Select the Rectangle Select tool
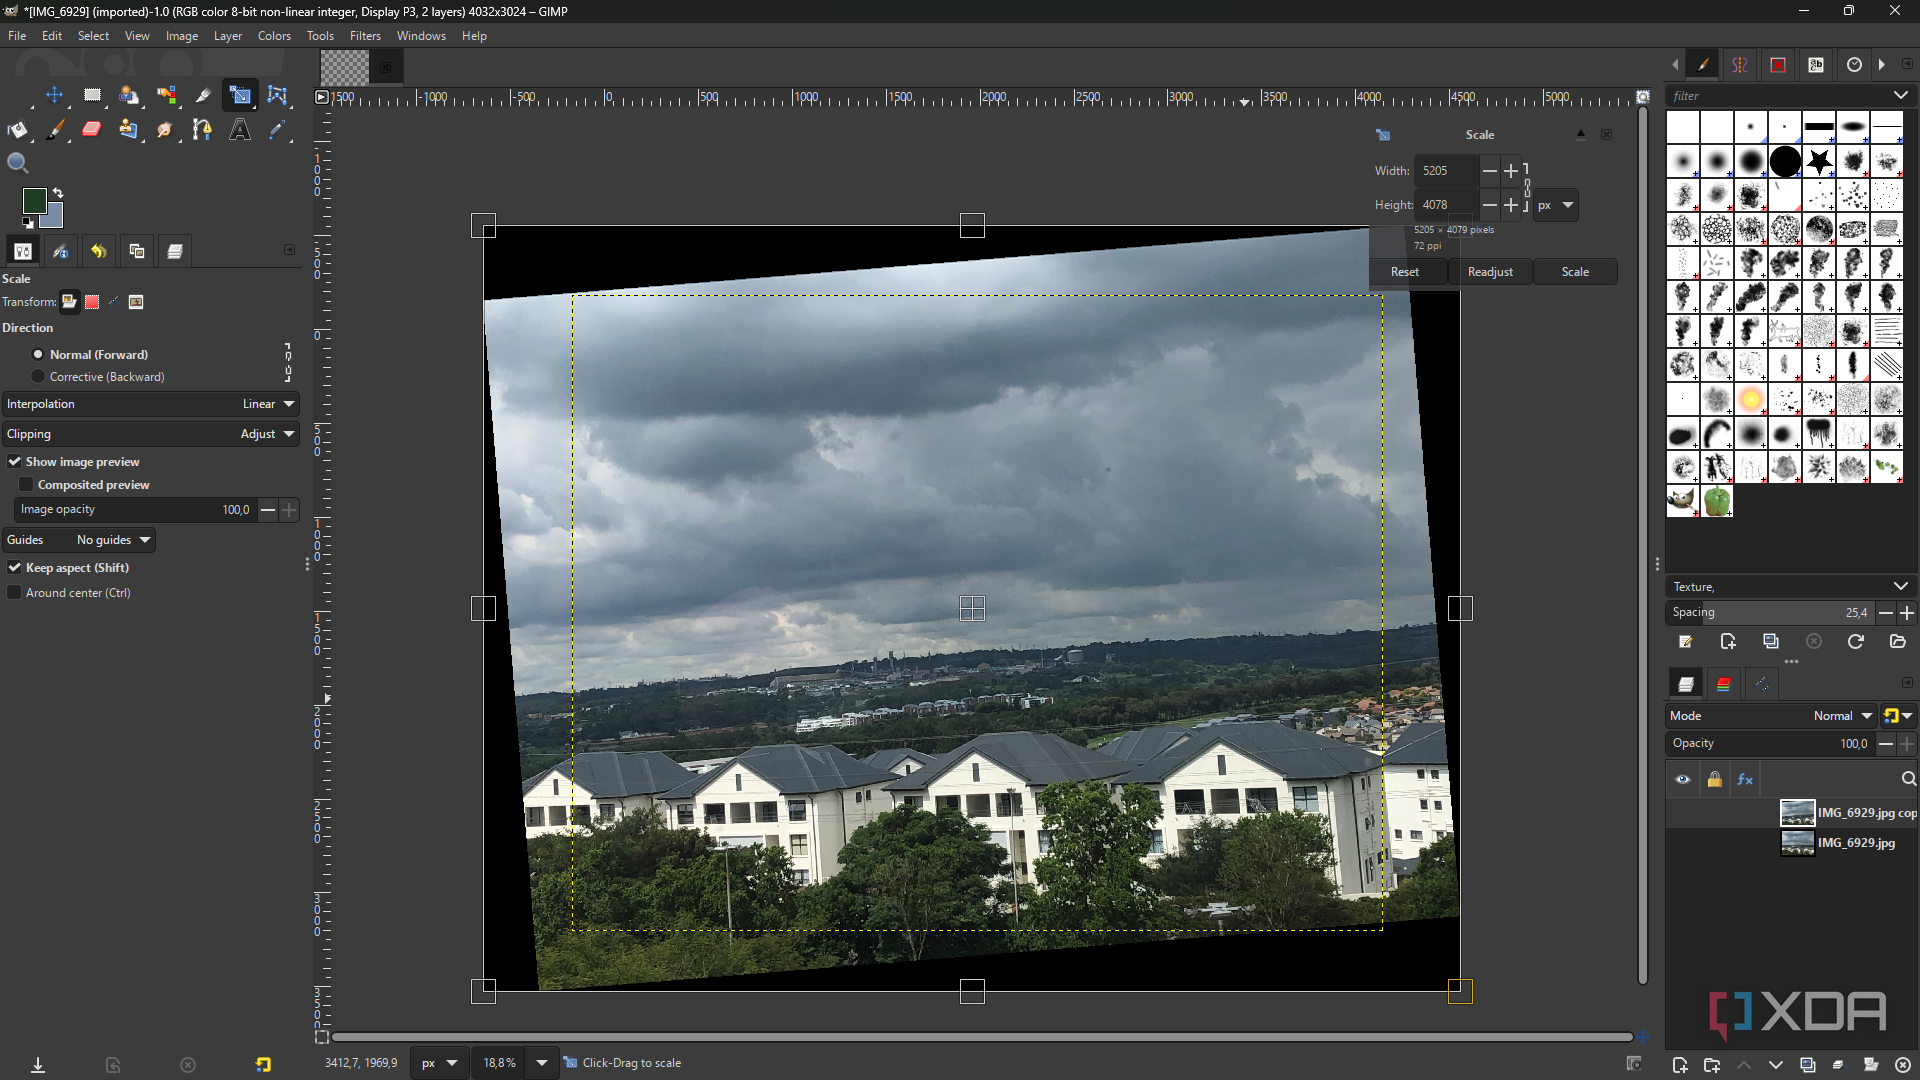 [92, 95]
